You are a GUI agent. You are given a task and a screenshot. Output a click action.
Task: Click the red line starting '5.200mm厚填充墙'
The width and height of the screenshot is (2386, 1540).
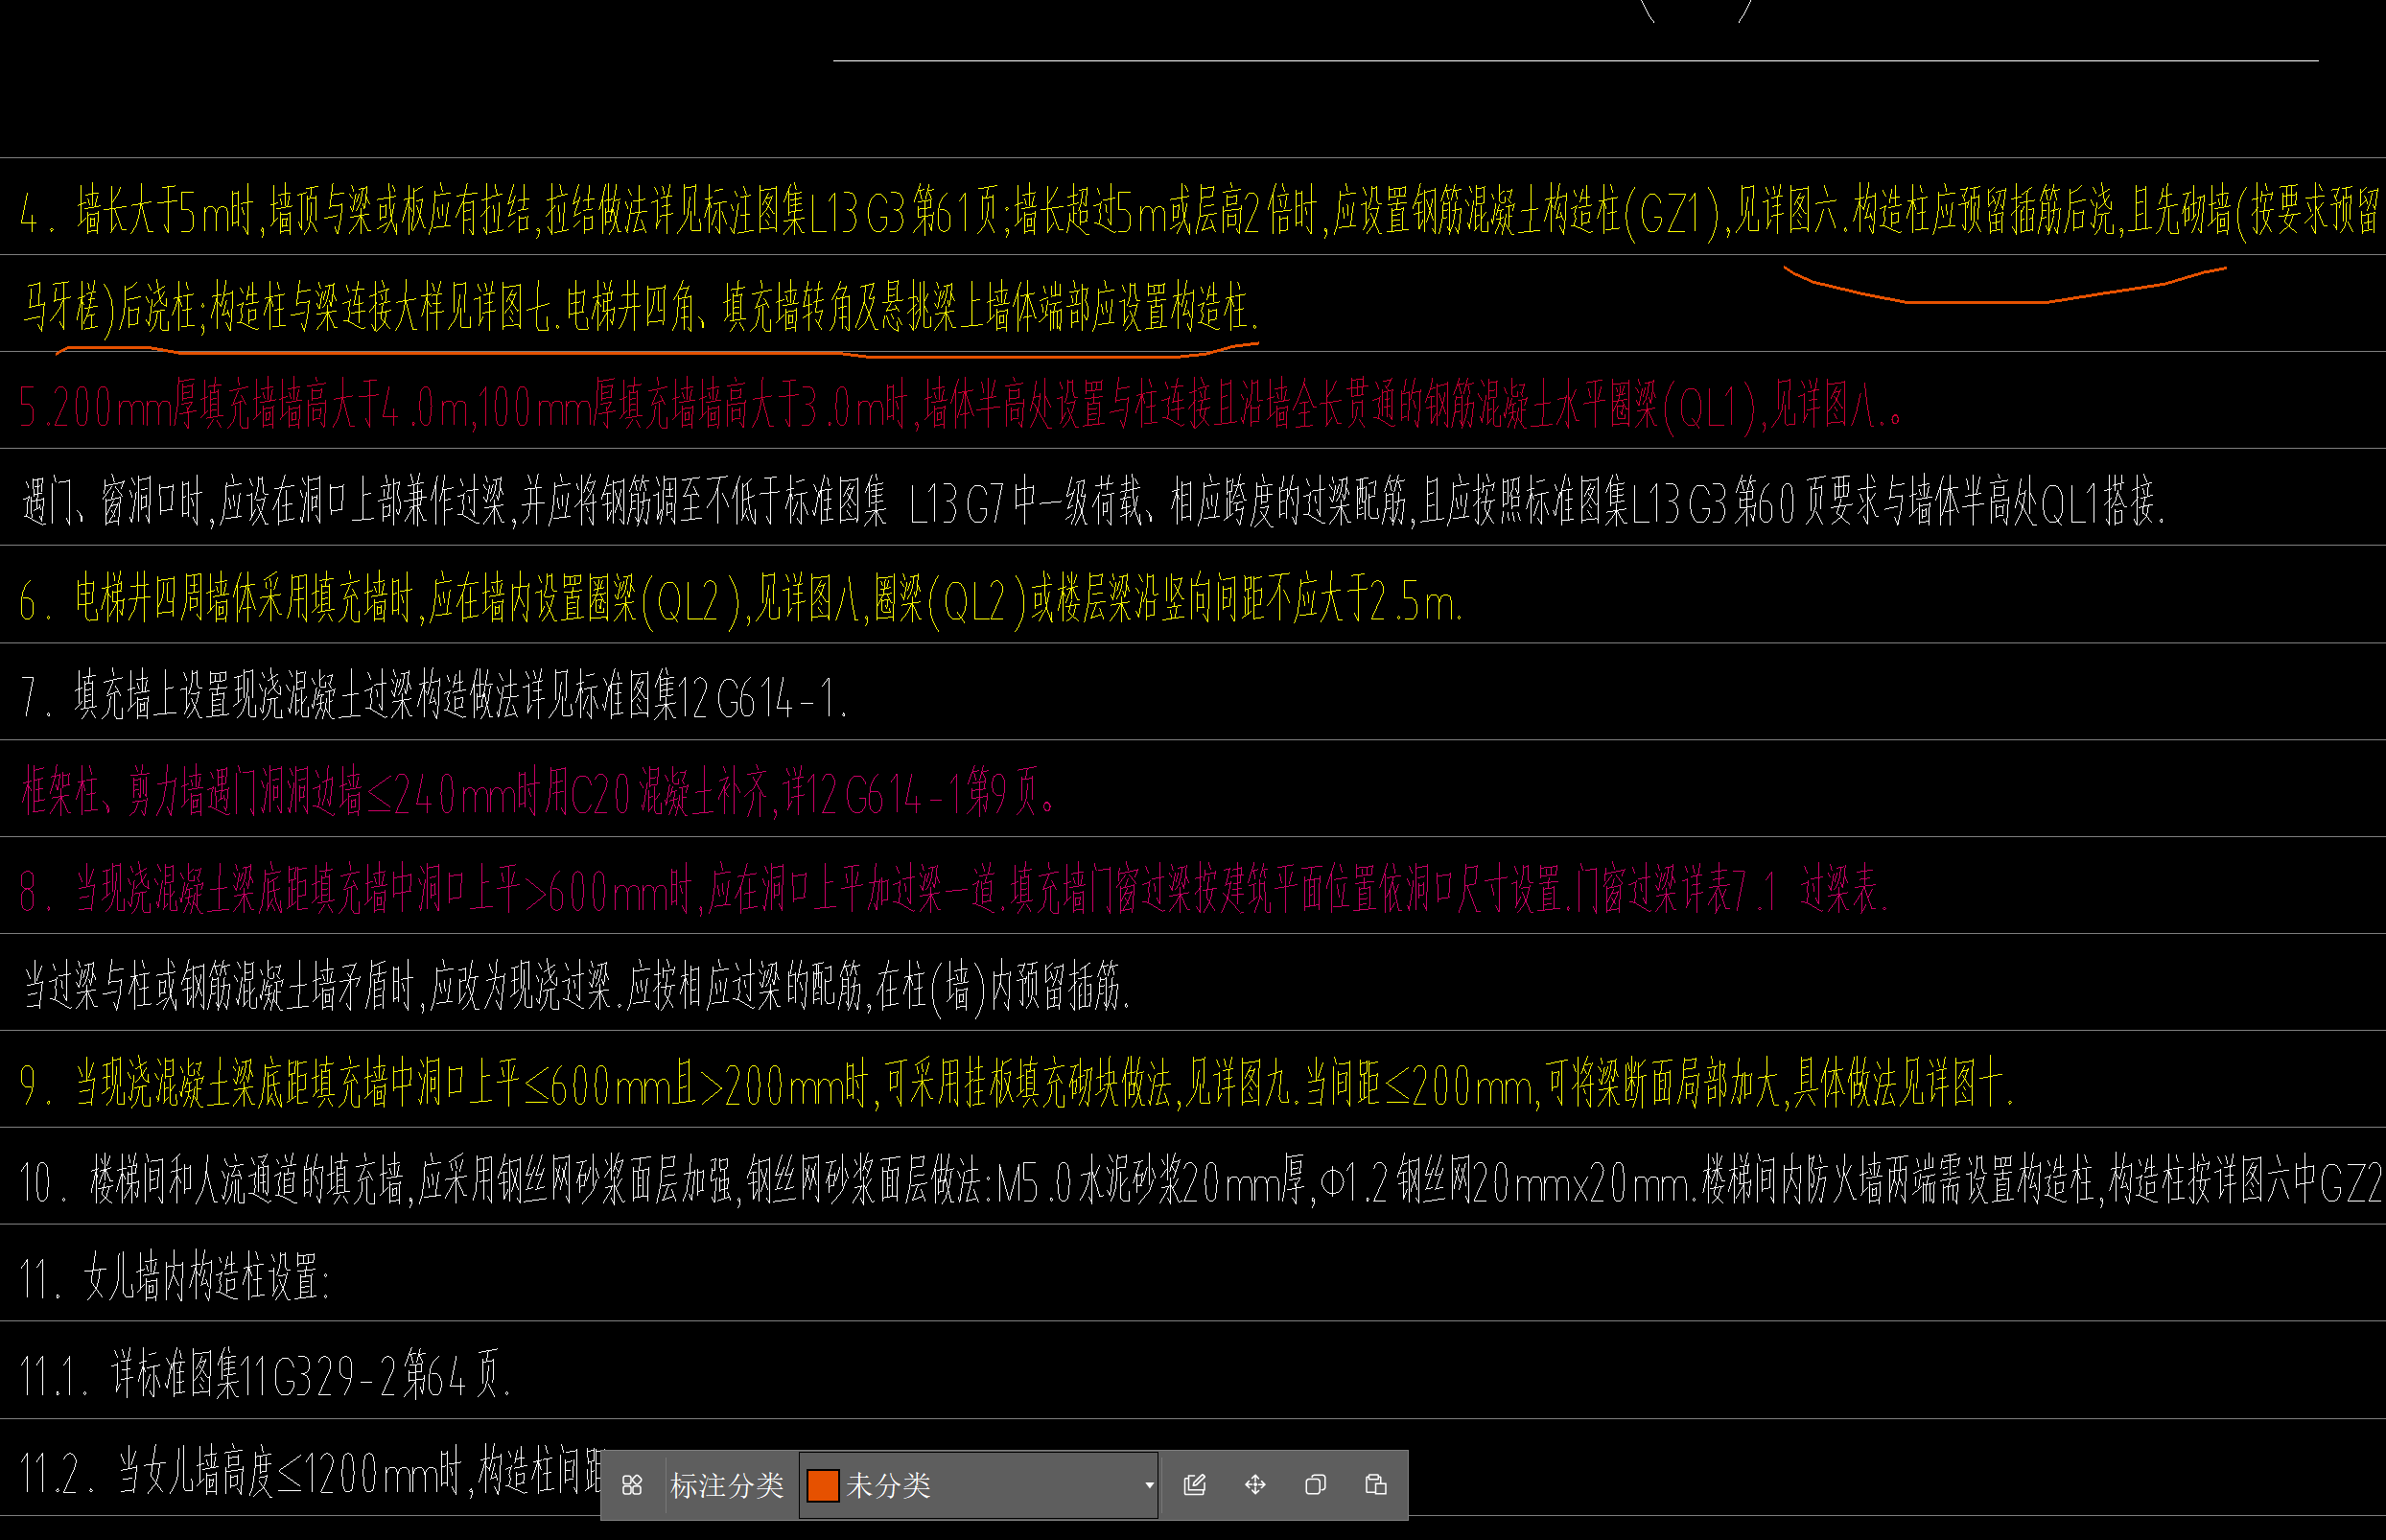(x=960, y=405)
